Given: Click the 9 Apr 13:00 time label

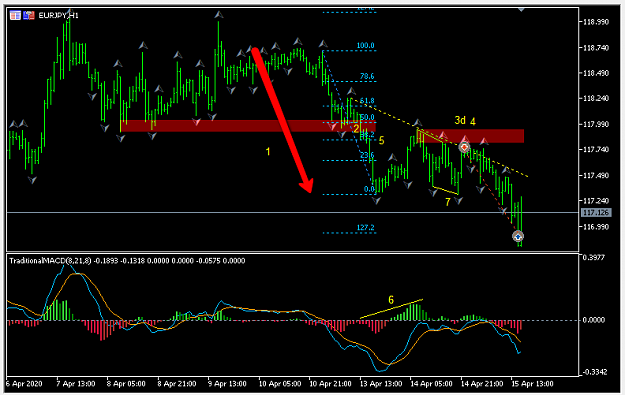Looking at the screenshot, I should (227, 384).
